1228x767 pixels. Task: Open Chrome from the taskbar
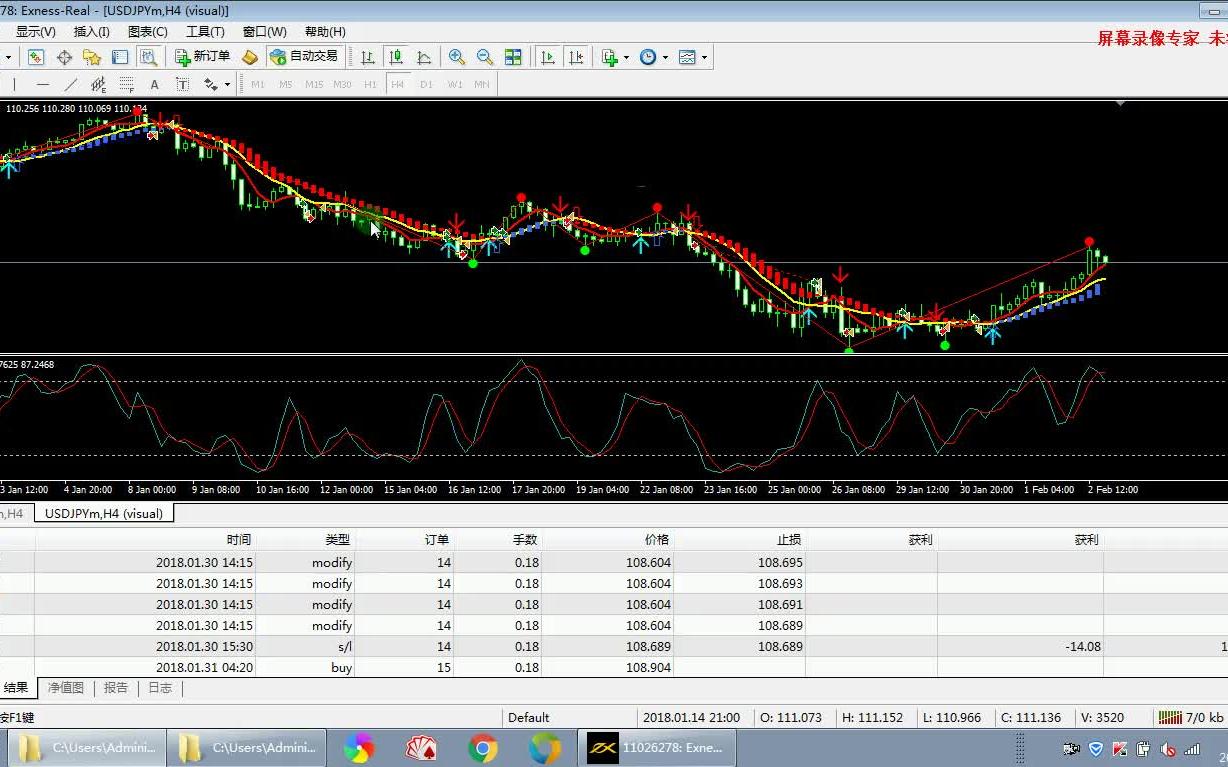482,747
